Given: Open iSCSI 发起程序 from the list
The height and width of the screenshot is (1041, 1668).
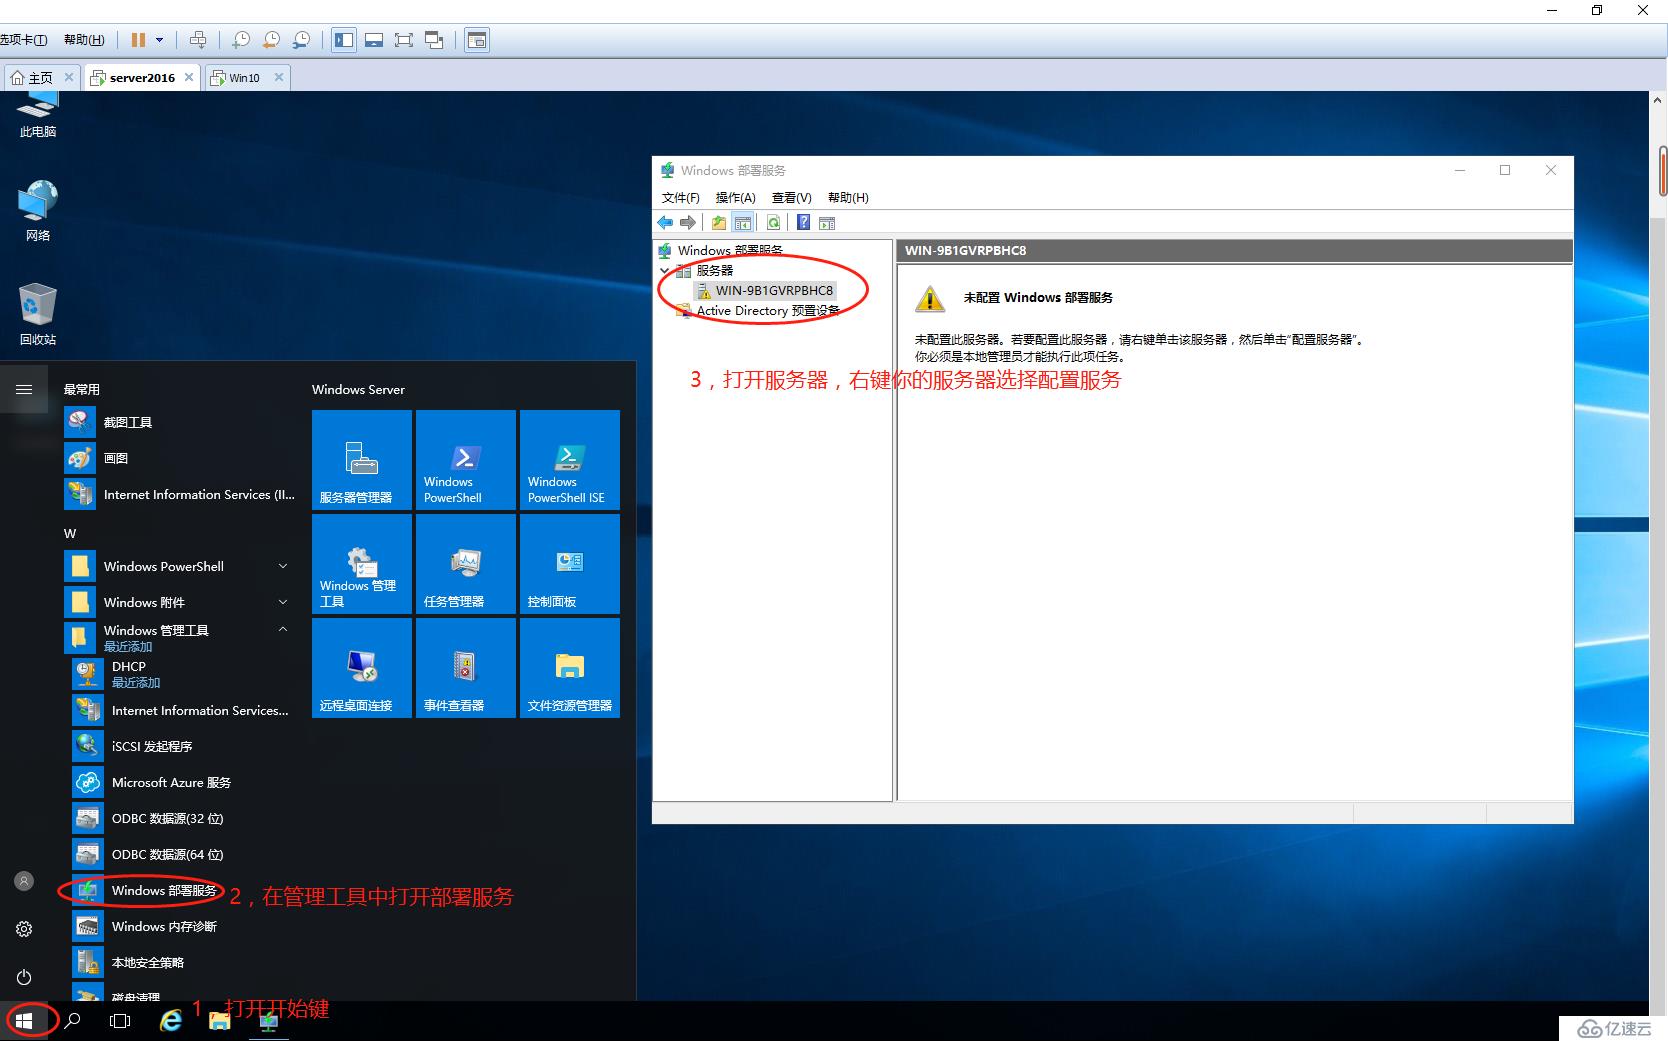Looking at the screenshot, I should [x=182, y=746].
